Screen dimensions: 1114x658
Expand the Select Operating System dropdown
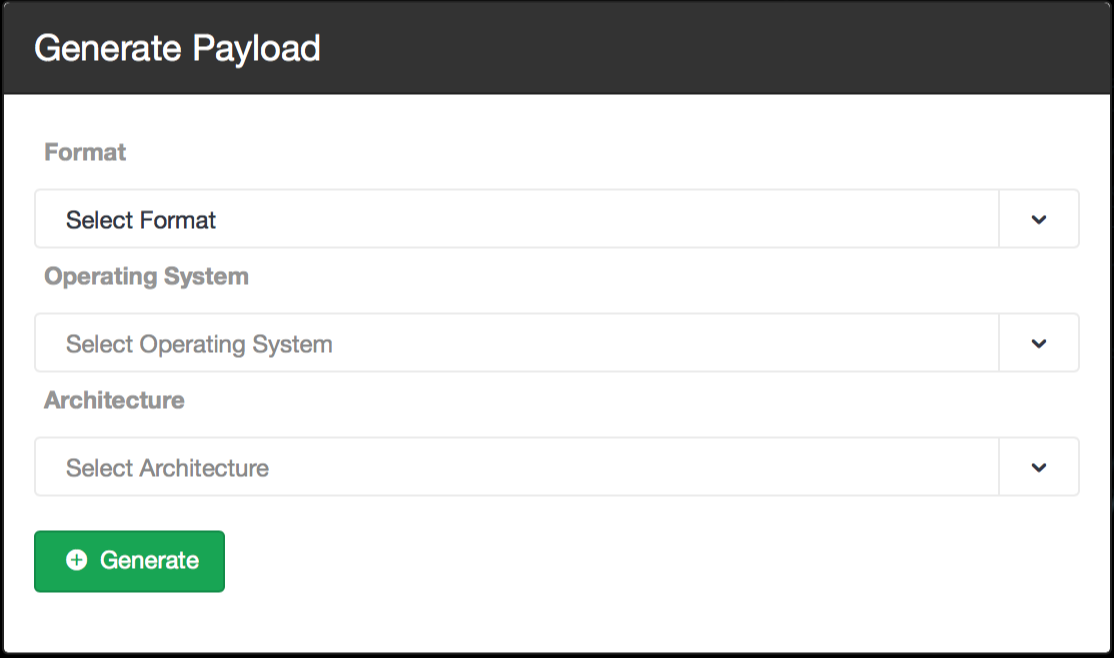pos(557,343)
